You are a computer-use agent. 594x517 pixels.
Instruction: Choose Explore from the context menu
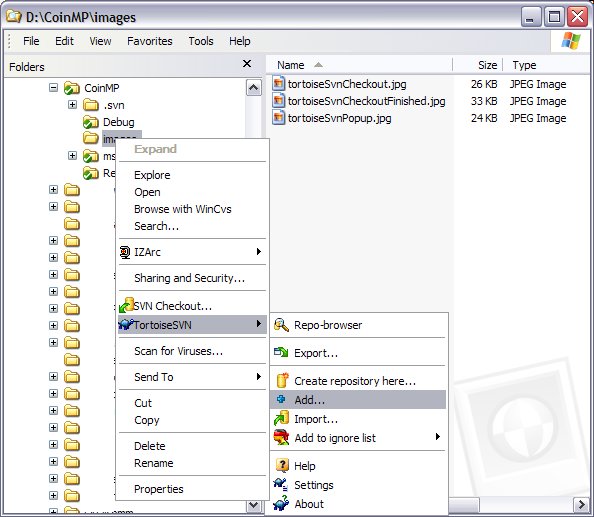click(192, 175)
